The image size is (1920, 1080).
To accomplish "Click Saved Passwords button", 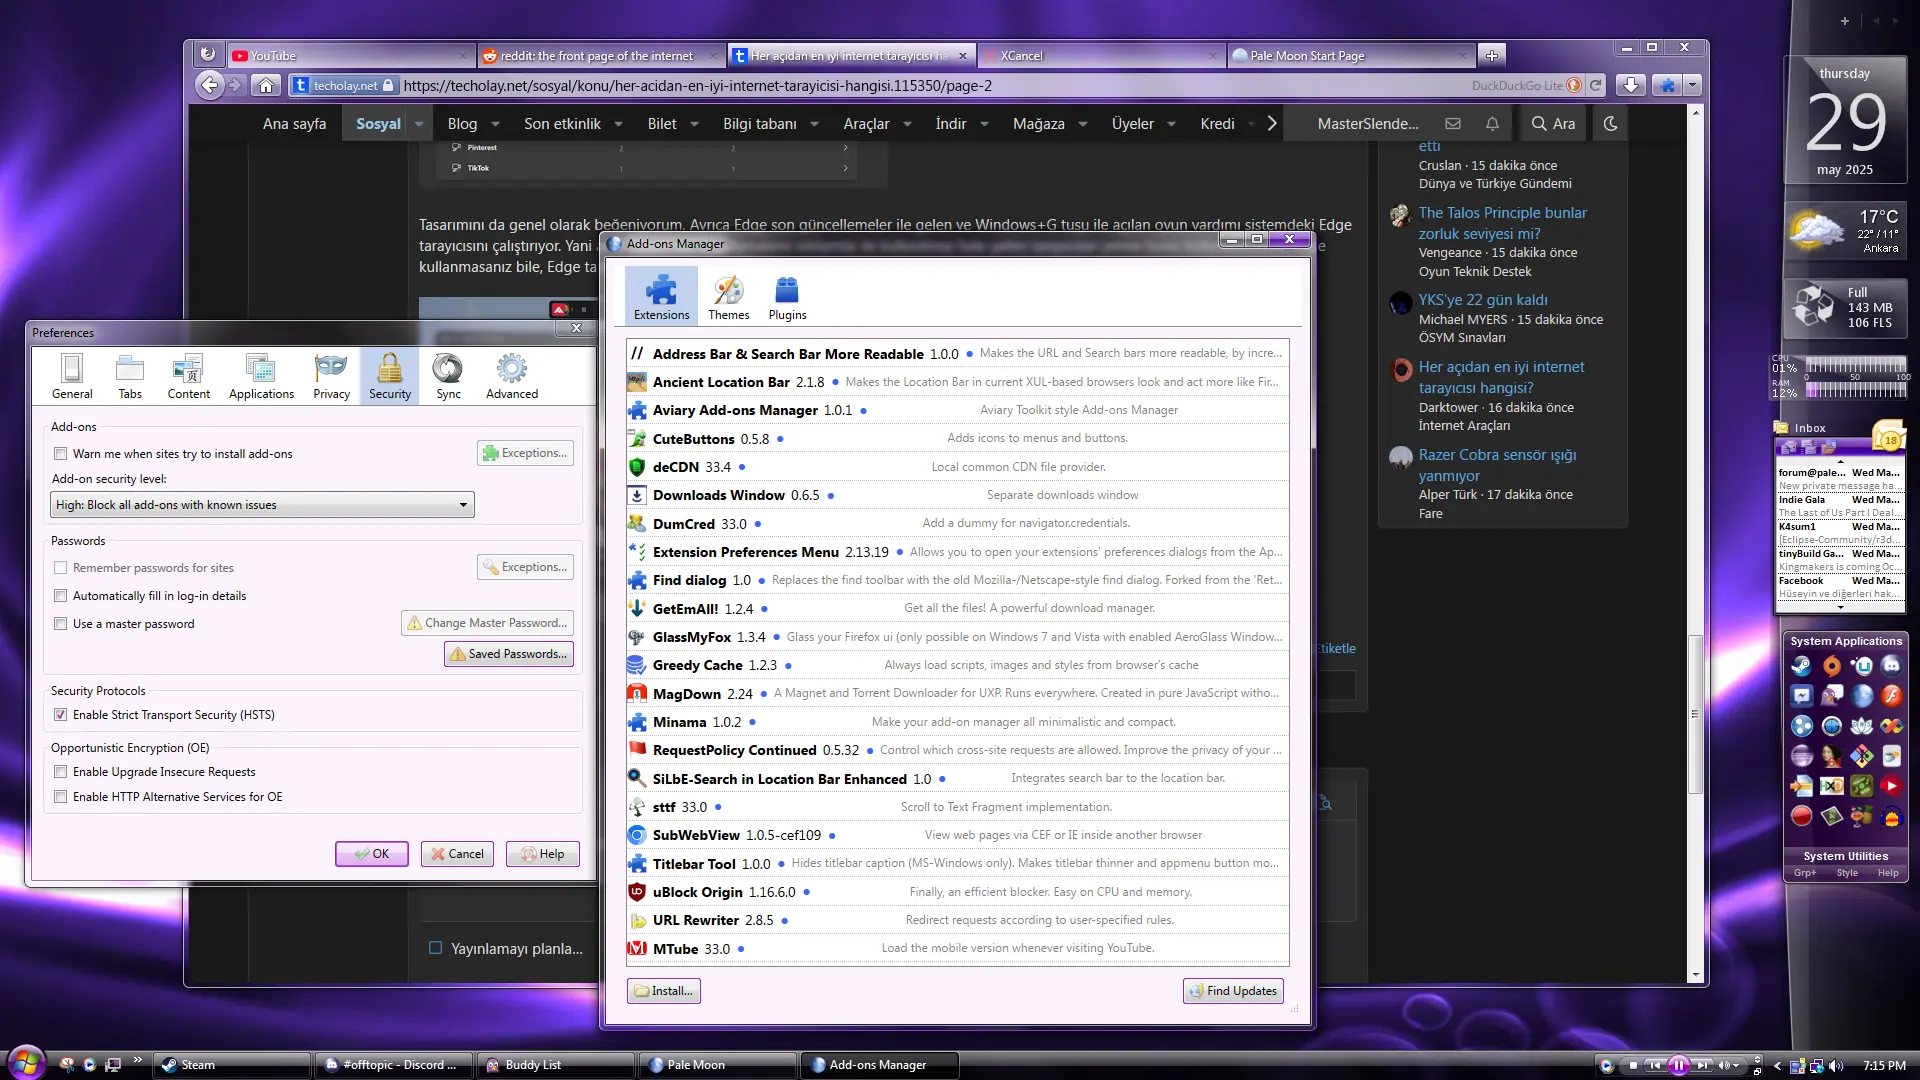I will point(509,654).
